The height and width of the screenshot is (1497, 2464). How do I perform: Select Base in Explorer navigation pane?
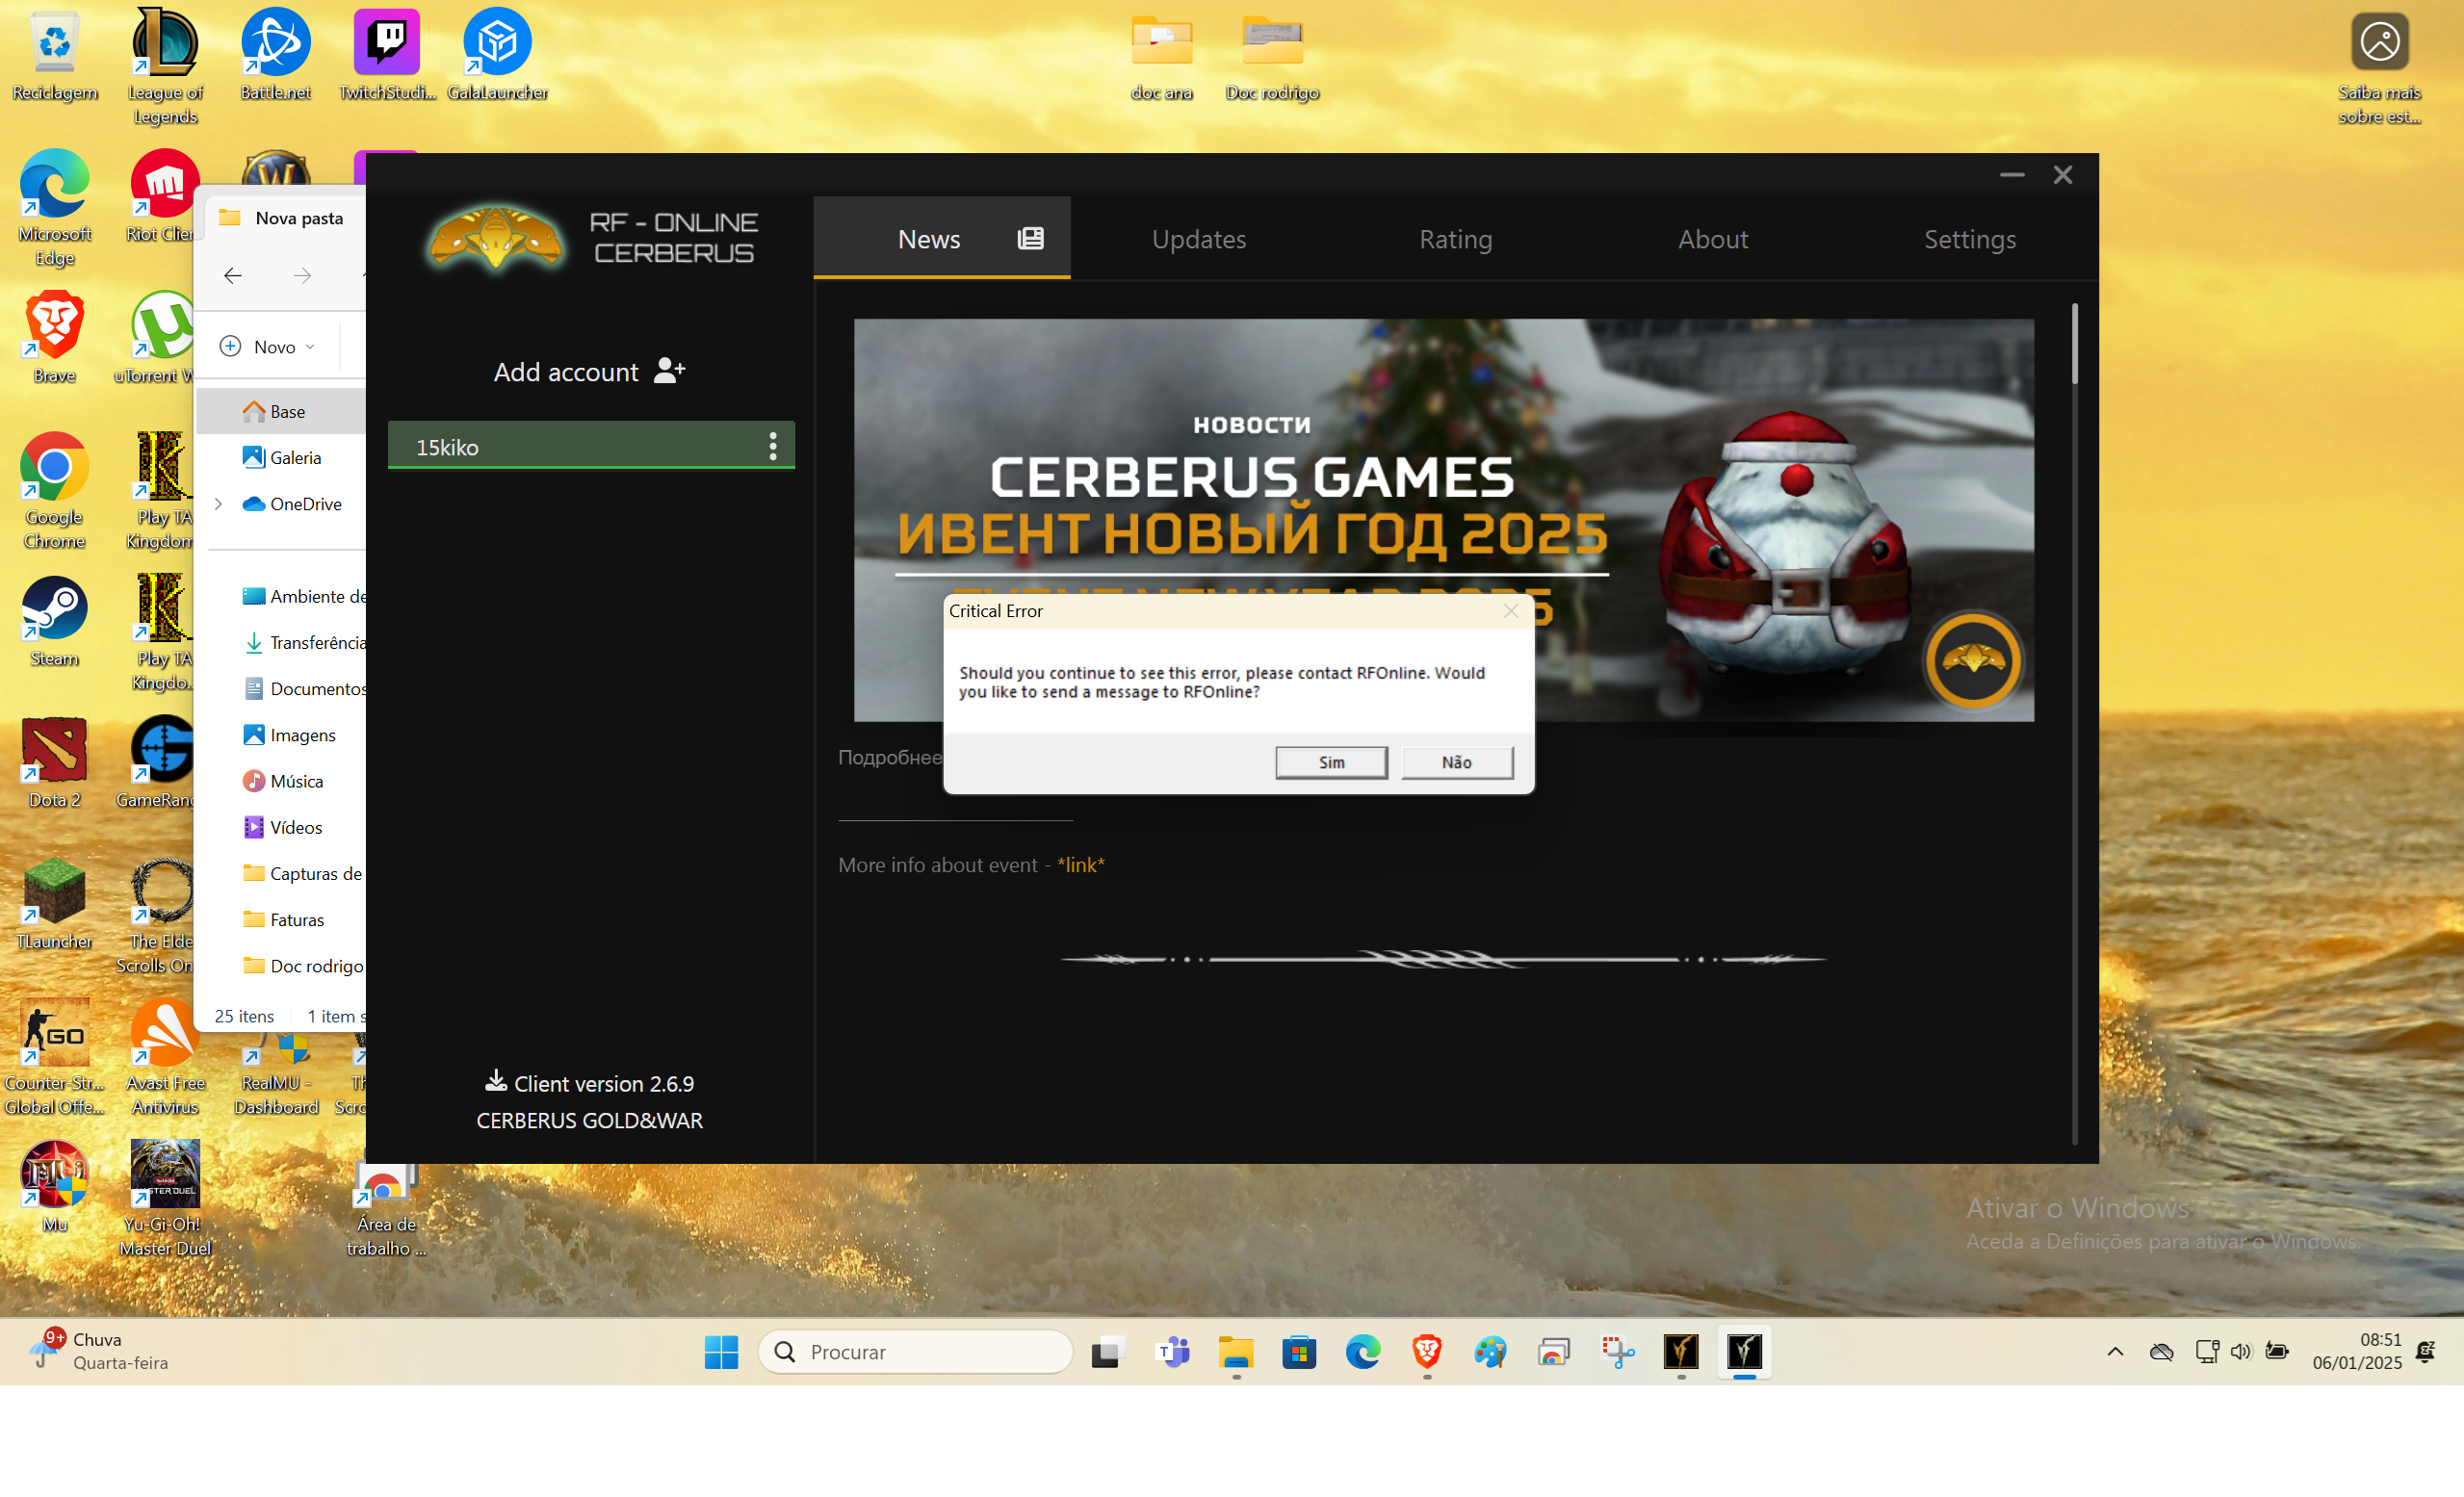pos(281,411)
